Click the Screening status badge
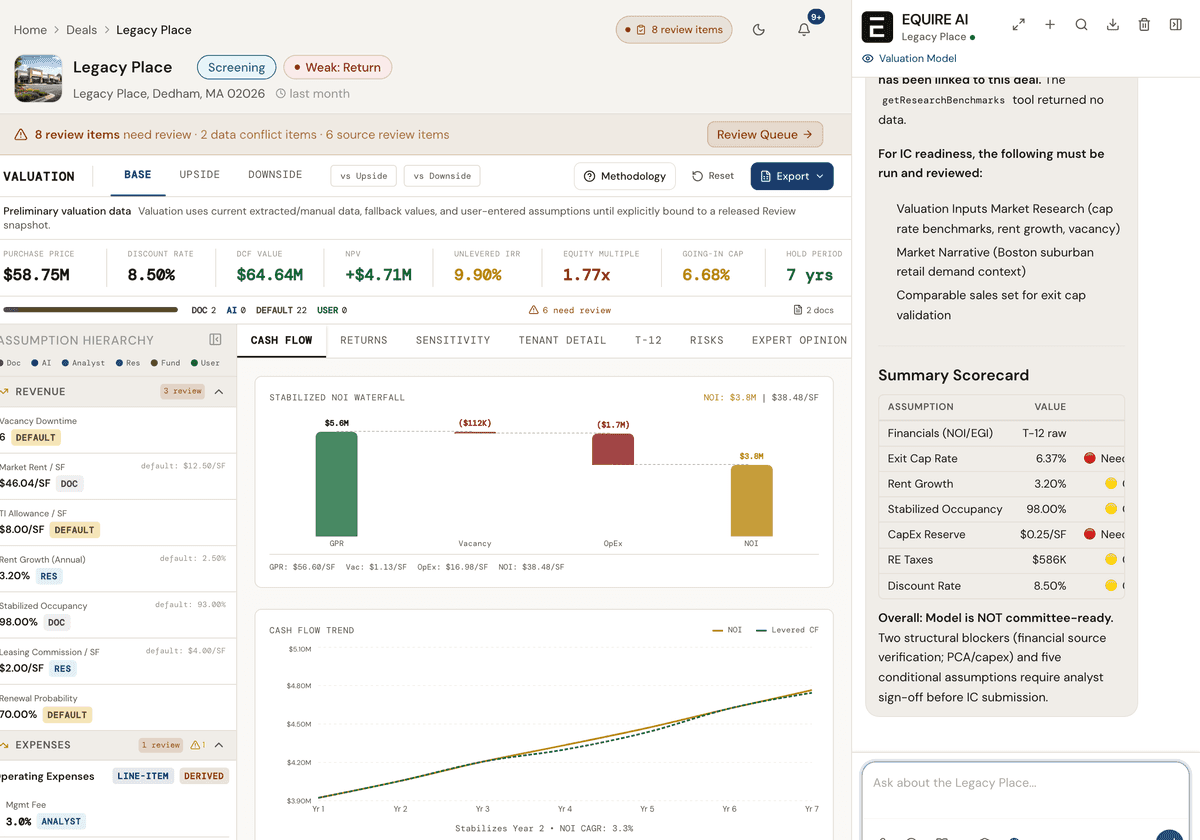The image size is (1200, 840). 237,67
